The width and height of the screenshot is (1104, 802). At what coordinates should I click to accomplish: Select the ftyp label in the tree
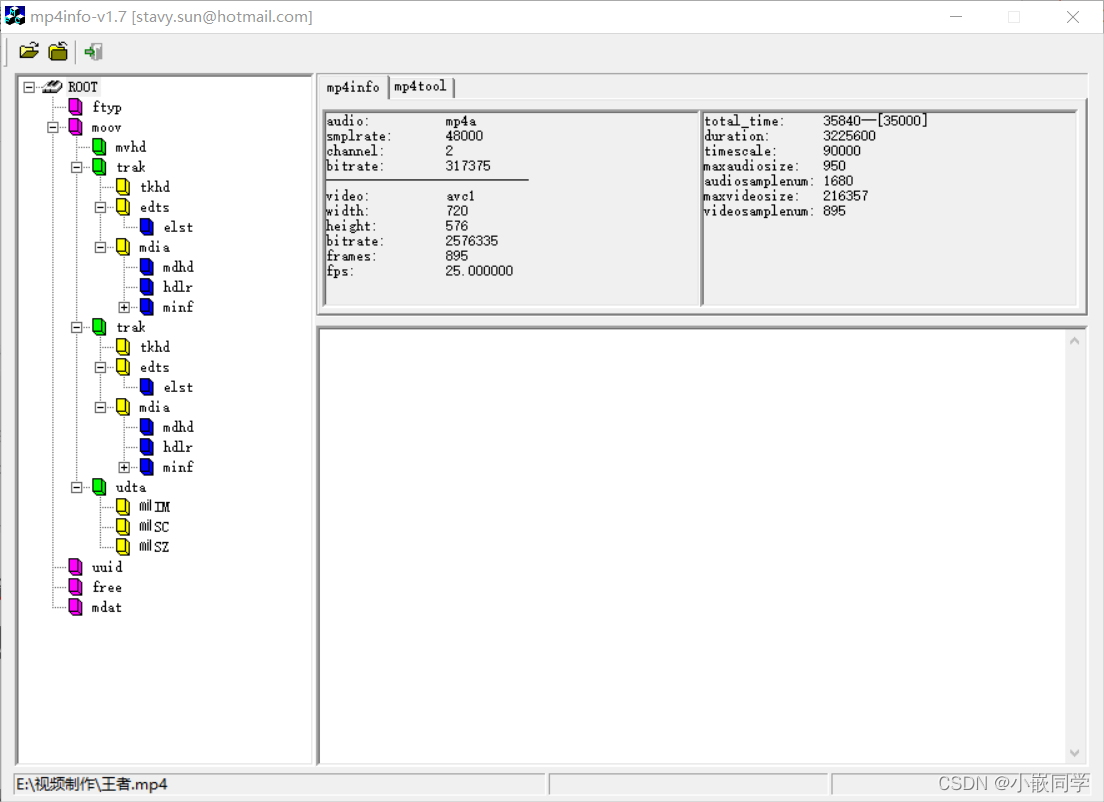[107, 107]
